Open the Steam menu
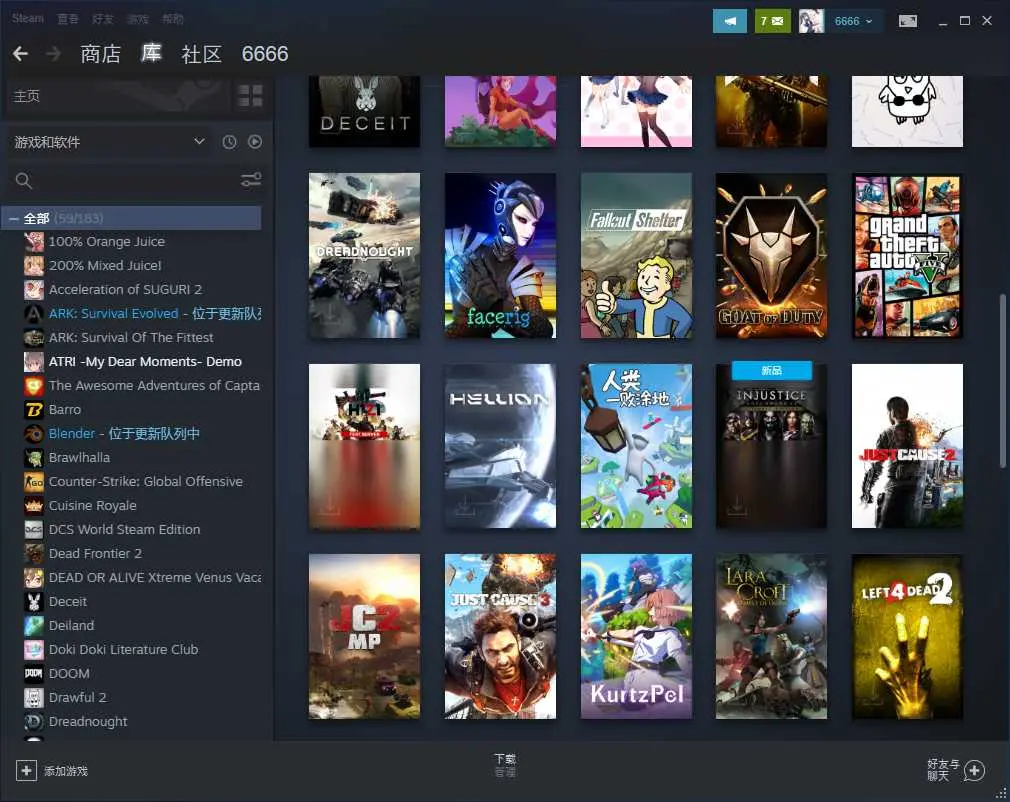 tap(28, 18)
